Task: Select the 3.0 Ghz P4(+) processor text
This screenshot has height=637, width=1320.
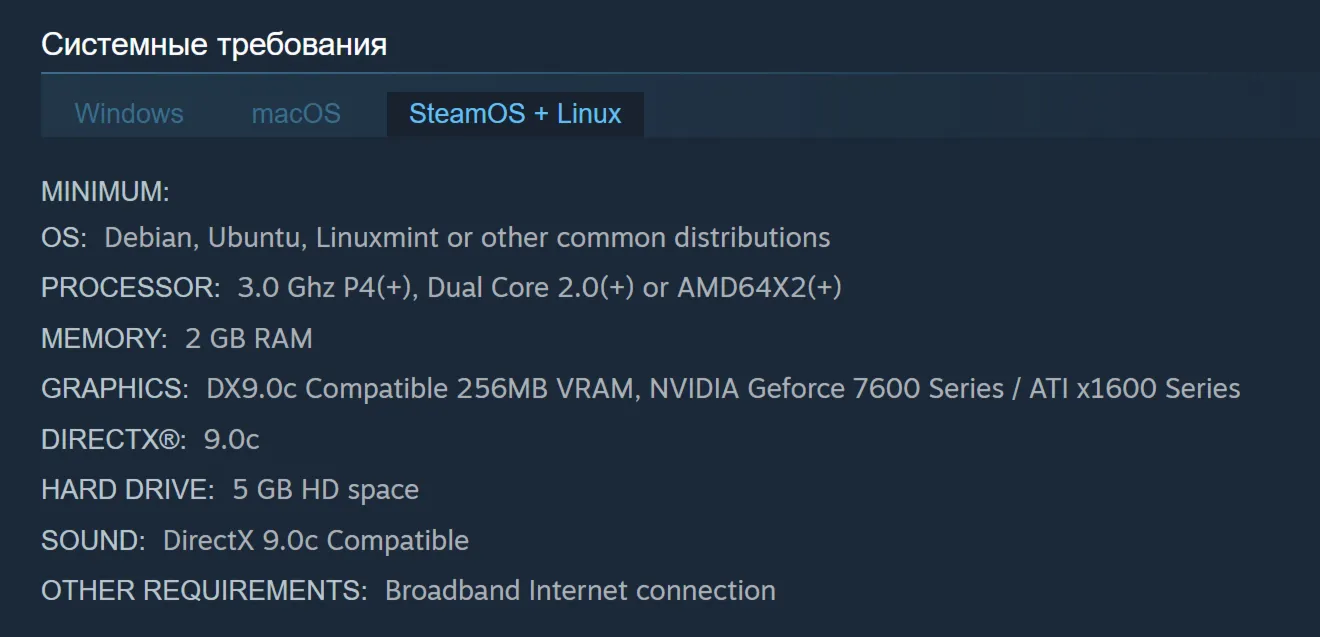Action: point(325,288)
